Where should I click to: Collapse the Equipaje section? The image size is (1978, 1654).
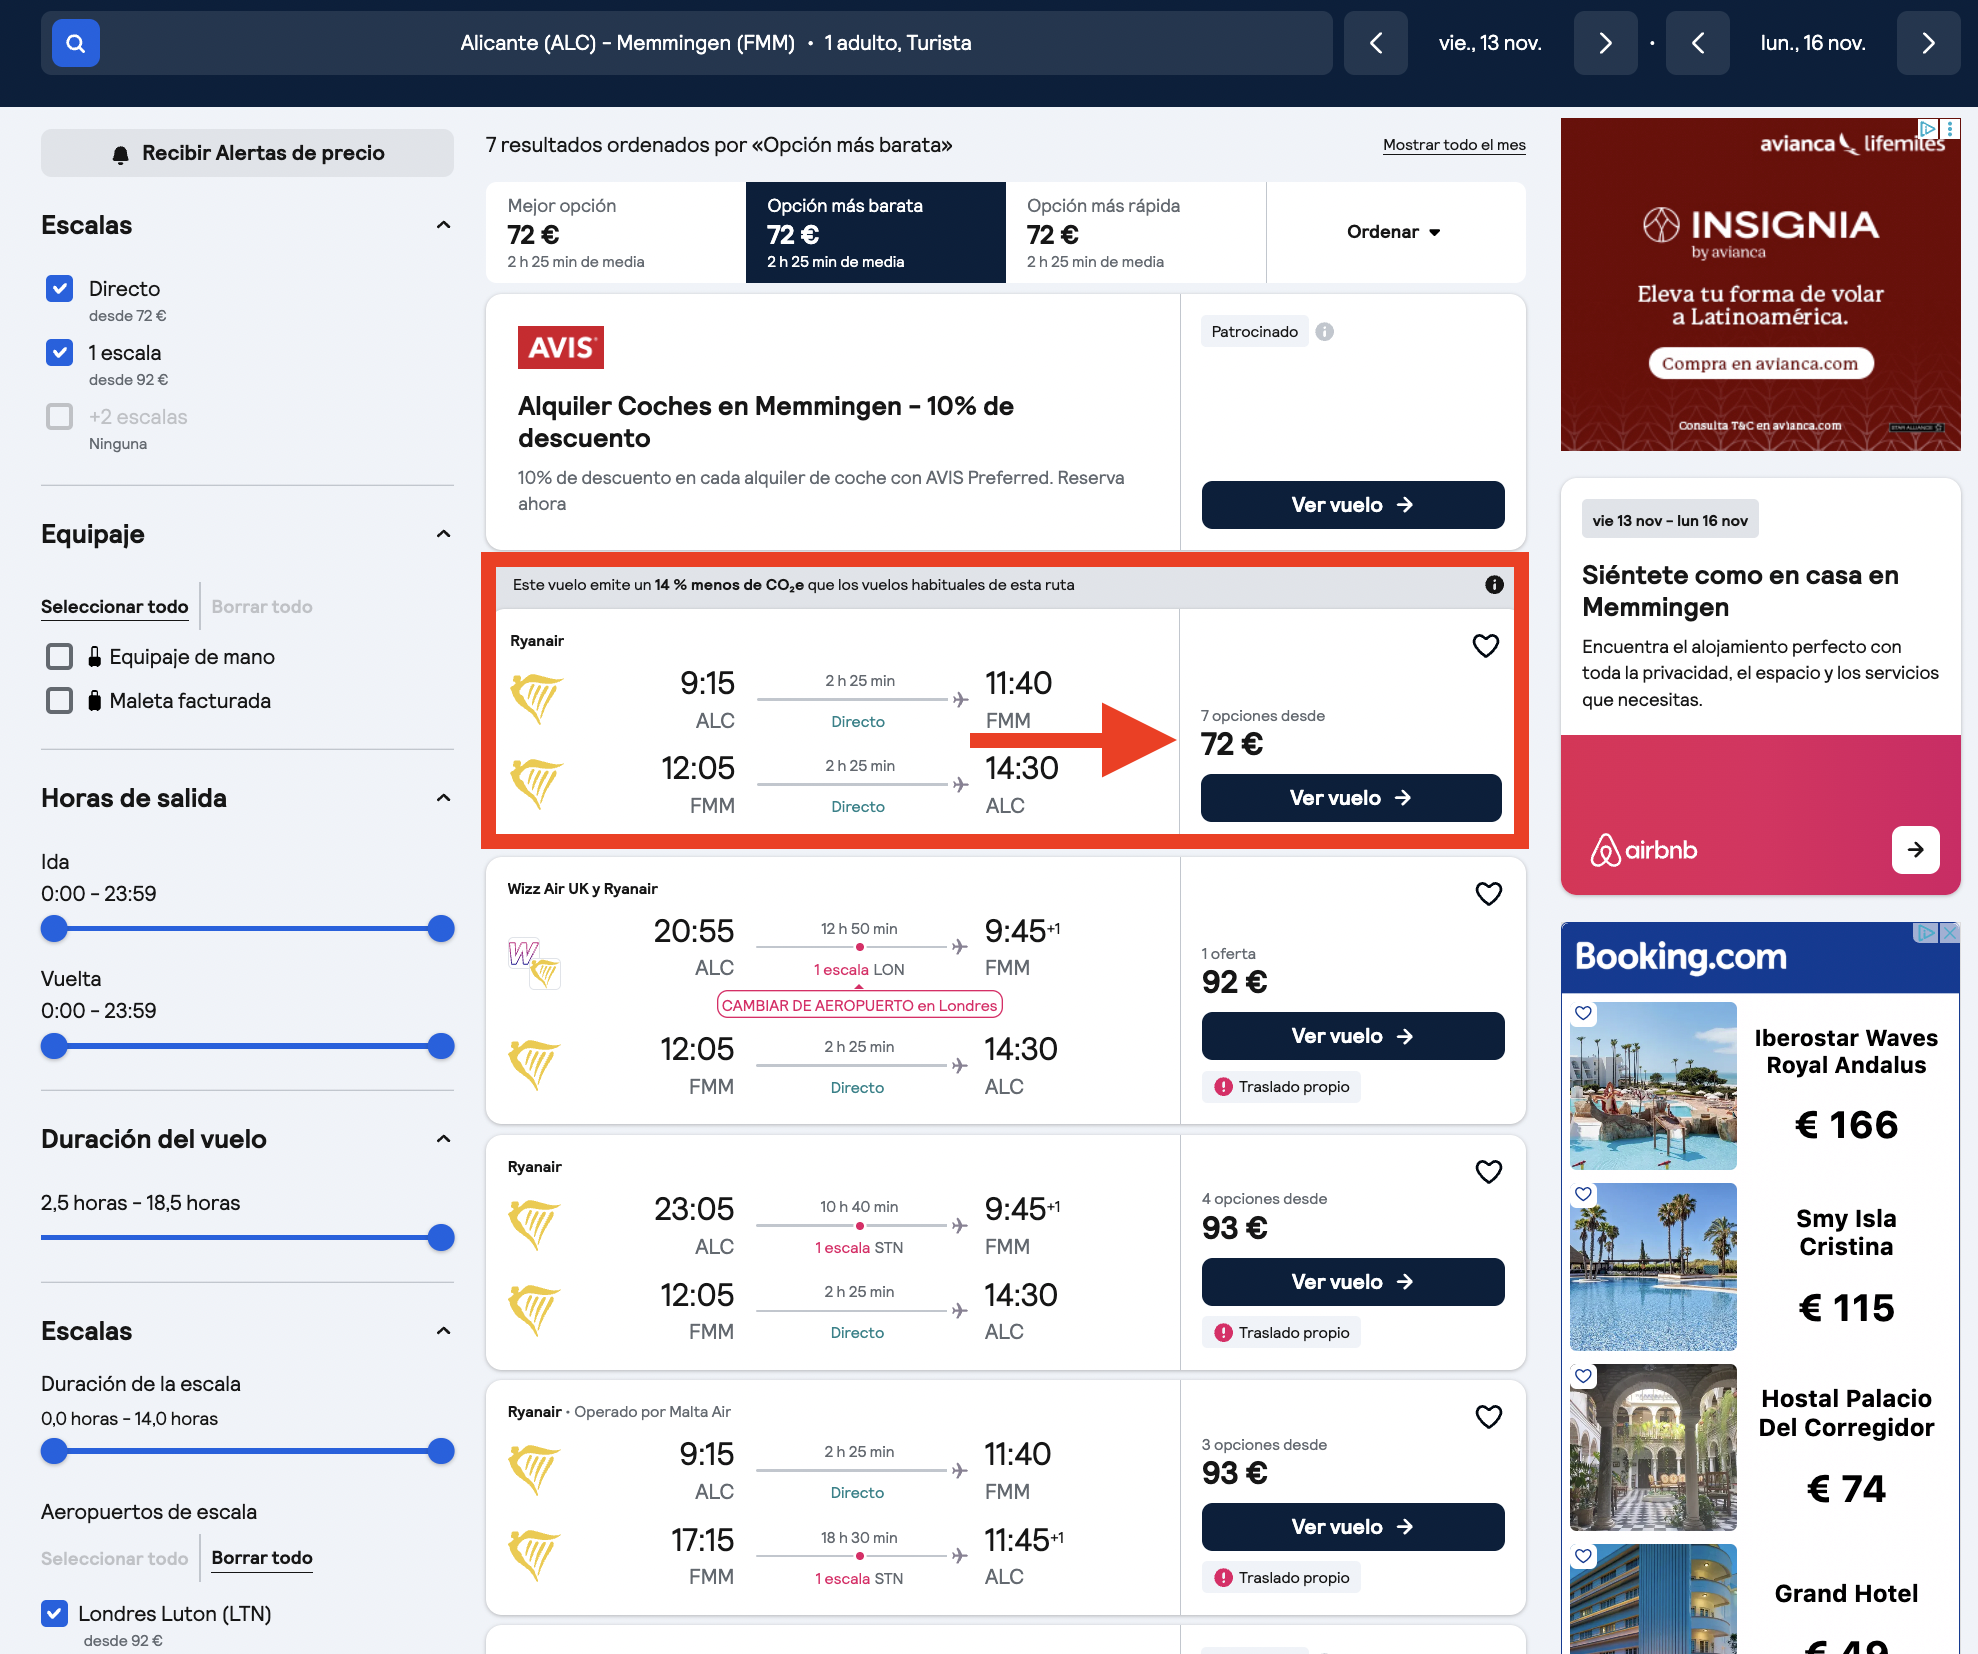[x=444, y=535]
